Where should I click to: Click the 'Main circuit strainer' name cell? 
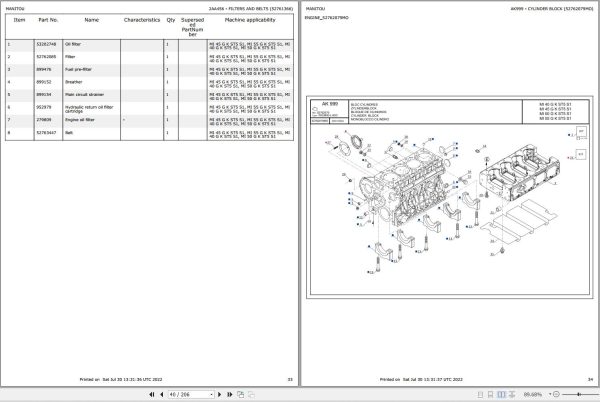(91, 95)
